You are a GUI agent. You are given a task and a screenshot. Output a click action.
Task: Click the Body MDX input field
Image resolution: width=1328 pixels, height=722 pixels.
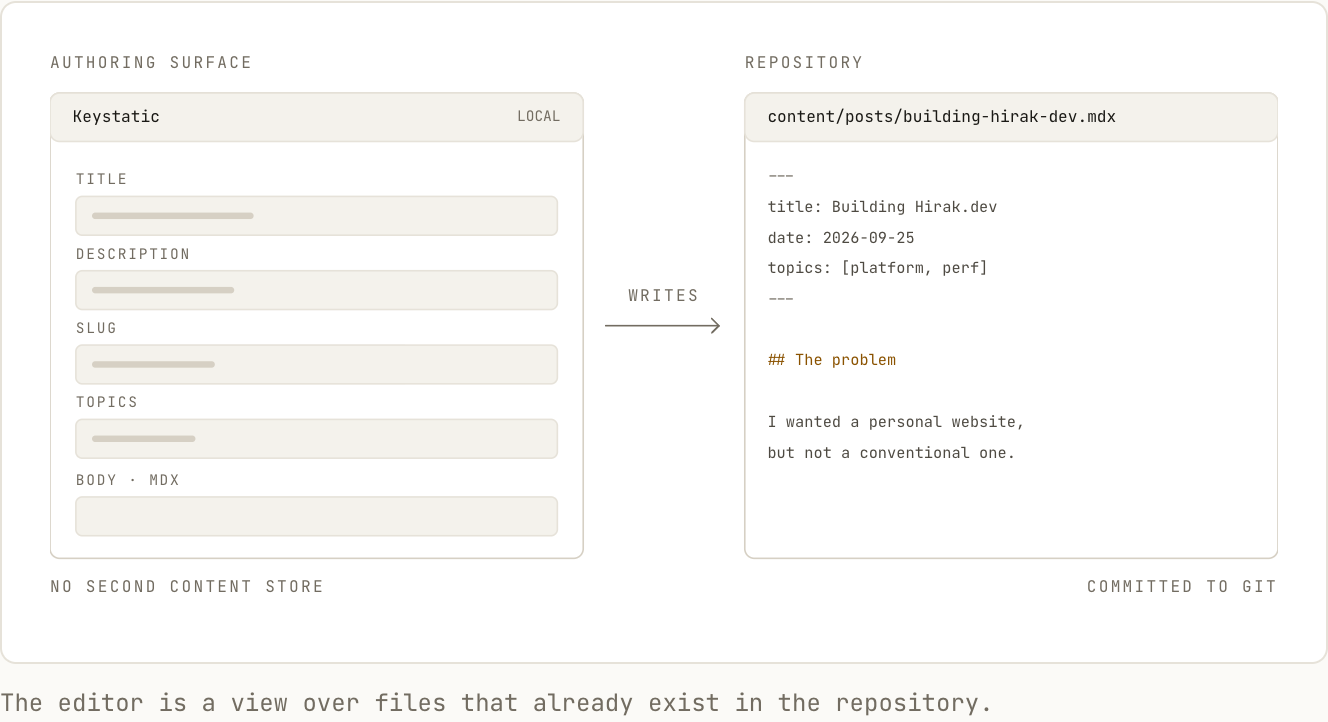coord(316,516)
